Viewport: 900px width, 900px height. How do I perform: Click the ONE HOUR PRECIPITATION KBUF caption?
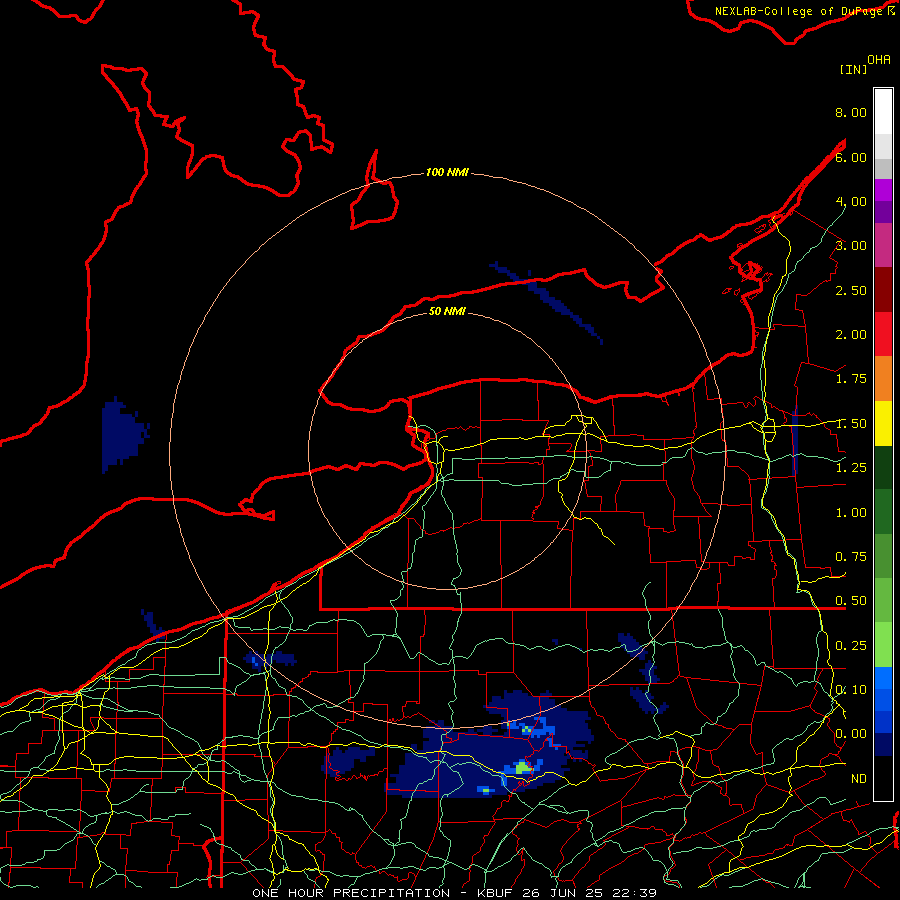[x=455, y=893]
